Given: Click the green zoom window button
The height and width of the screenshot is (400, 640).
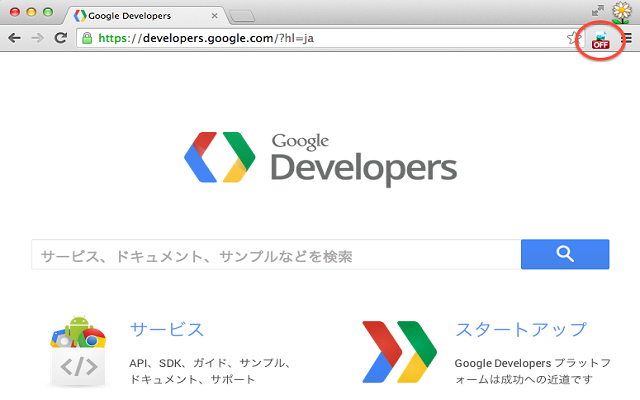Looking at the screenshot, I should click(48, 12).
